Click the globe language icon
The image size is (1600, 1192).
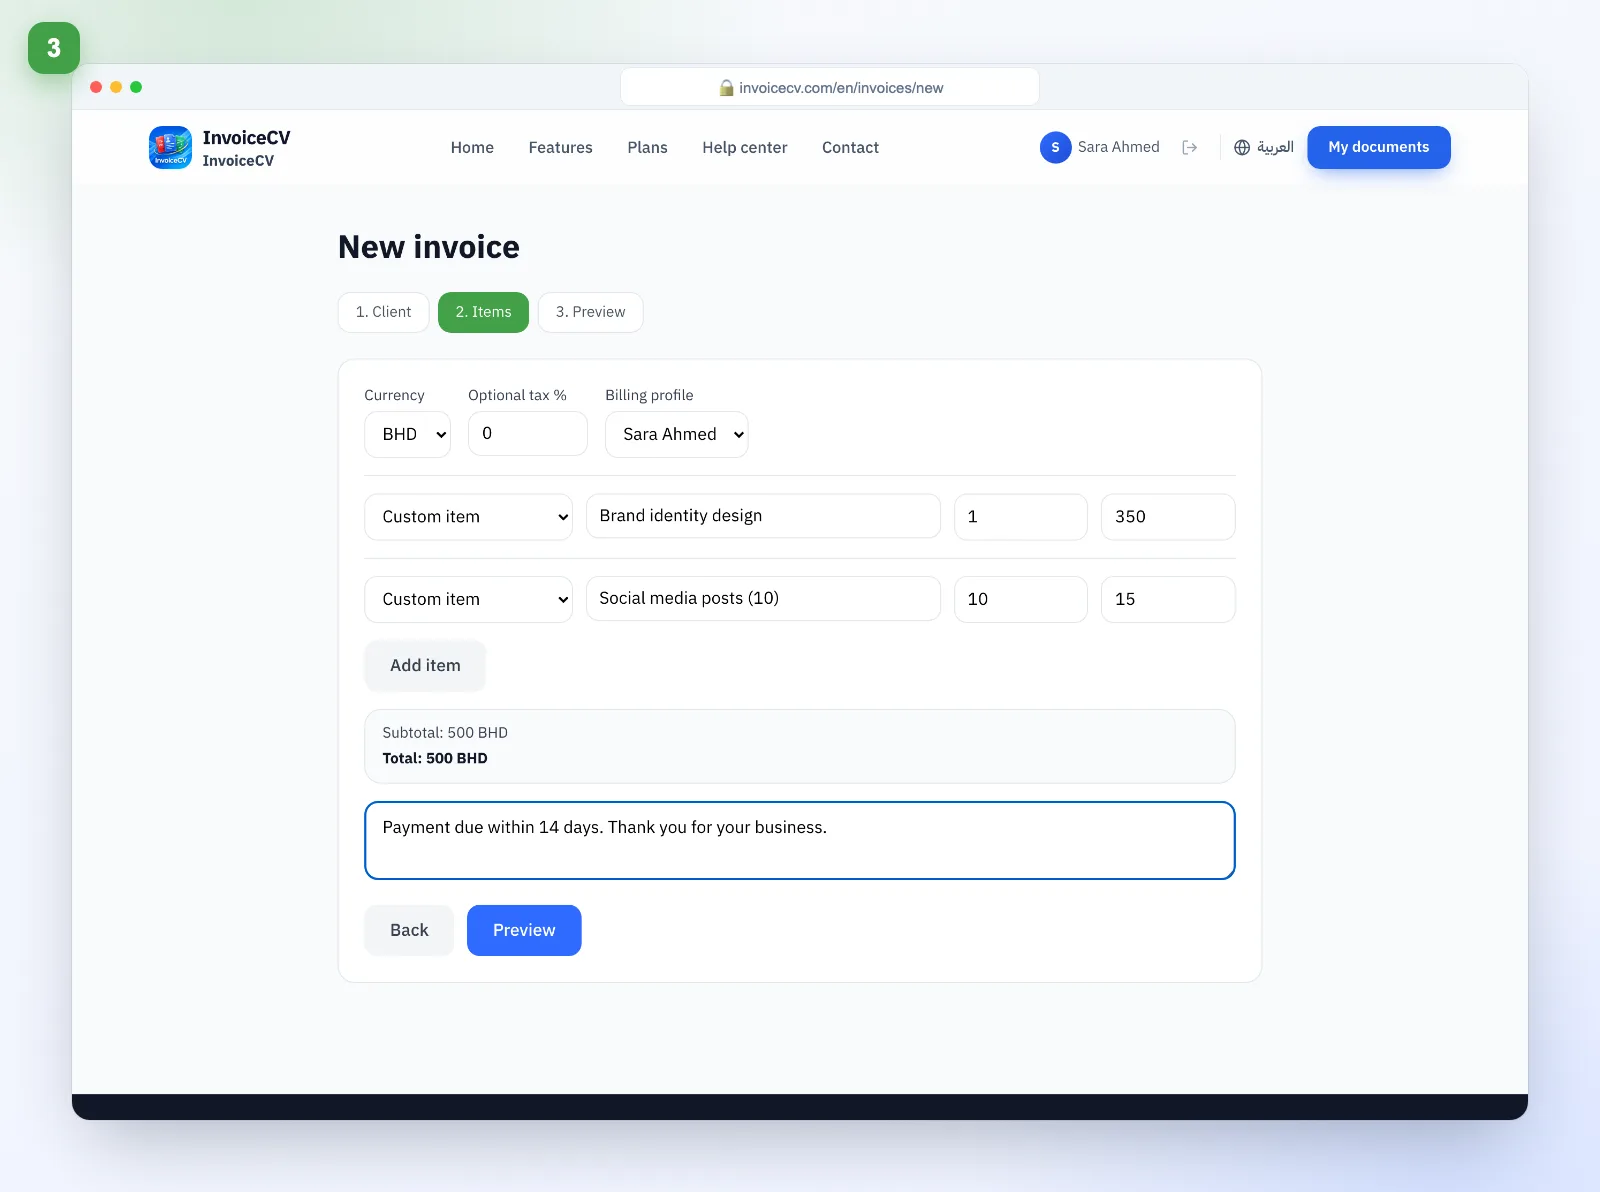point(1242,147)
